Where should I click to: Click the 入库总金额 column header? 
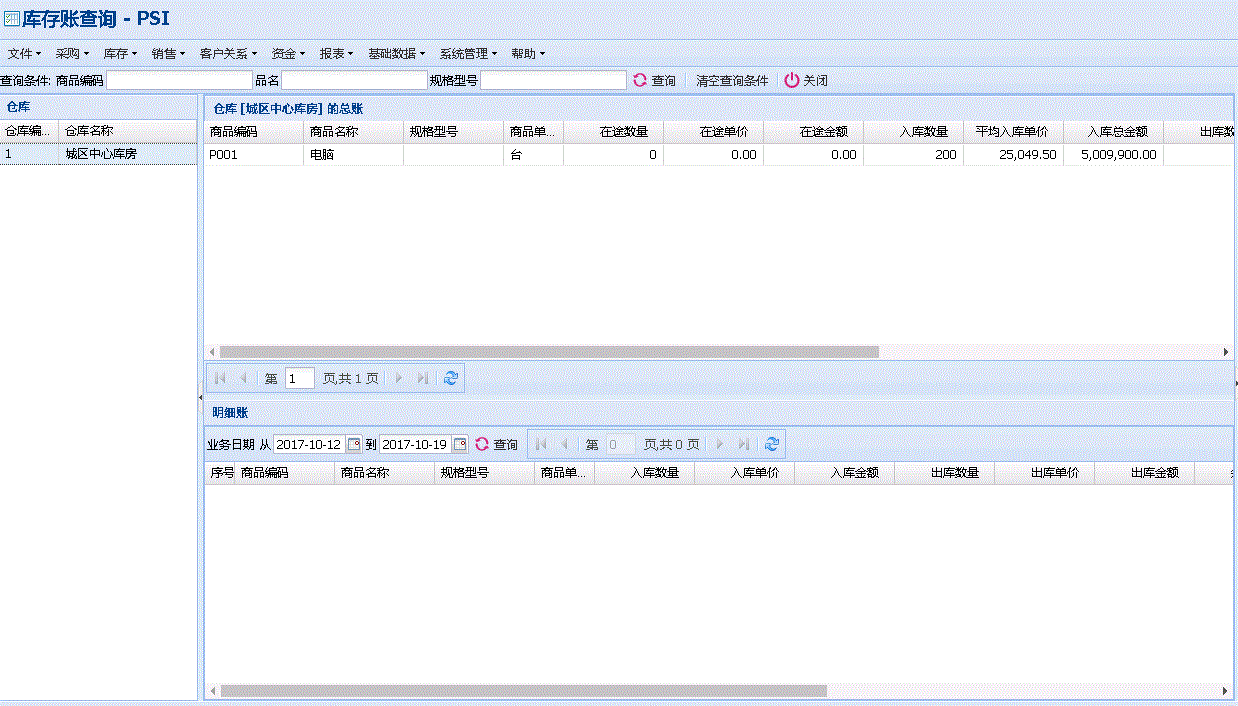(1113, 132)
